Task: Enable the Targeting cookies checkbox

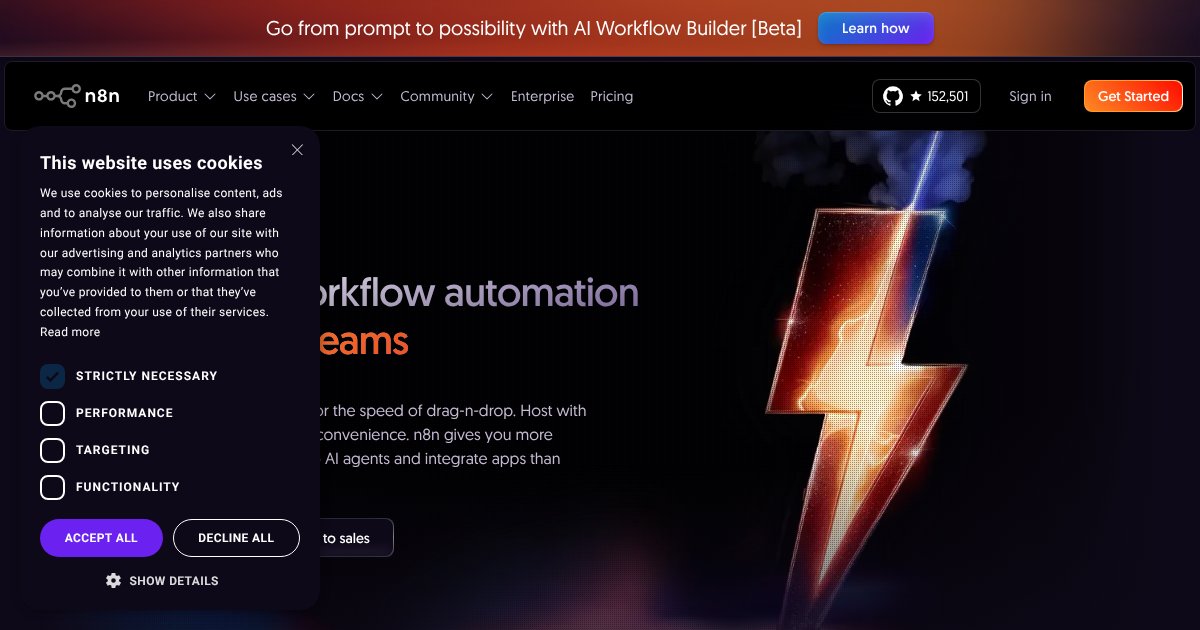Action: 52,450
